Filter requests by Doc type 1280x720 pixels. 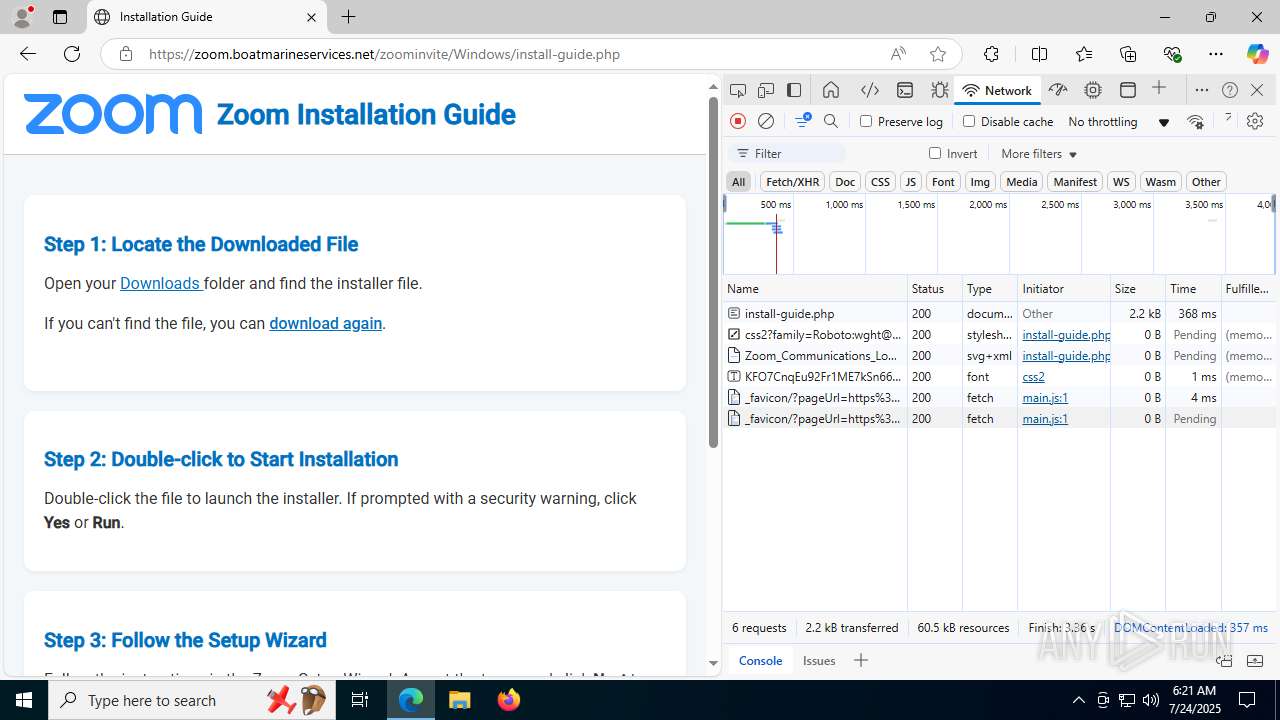845,181
